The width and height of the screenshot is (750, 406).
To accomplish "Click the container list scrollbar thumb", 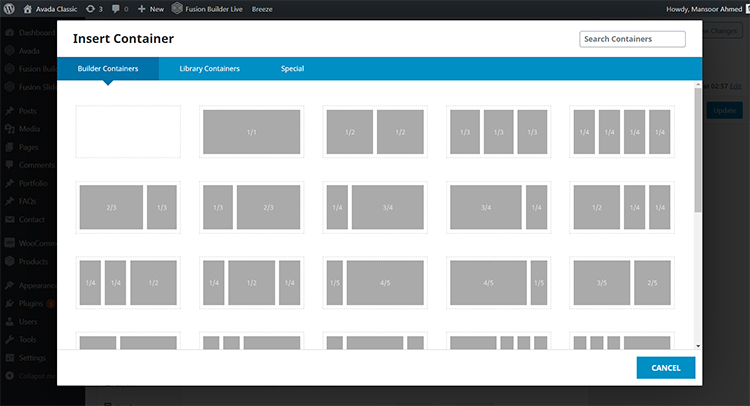I will 698,150.
